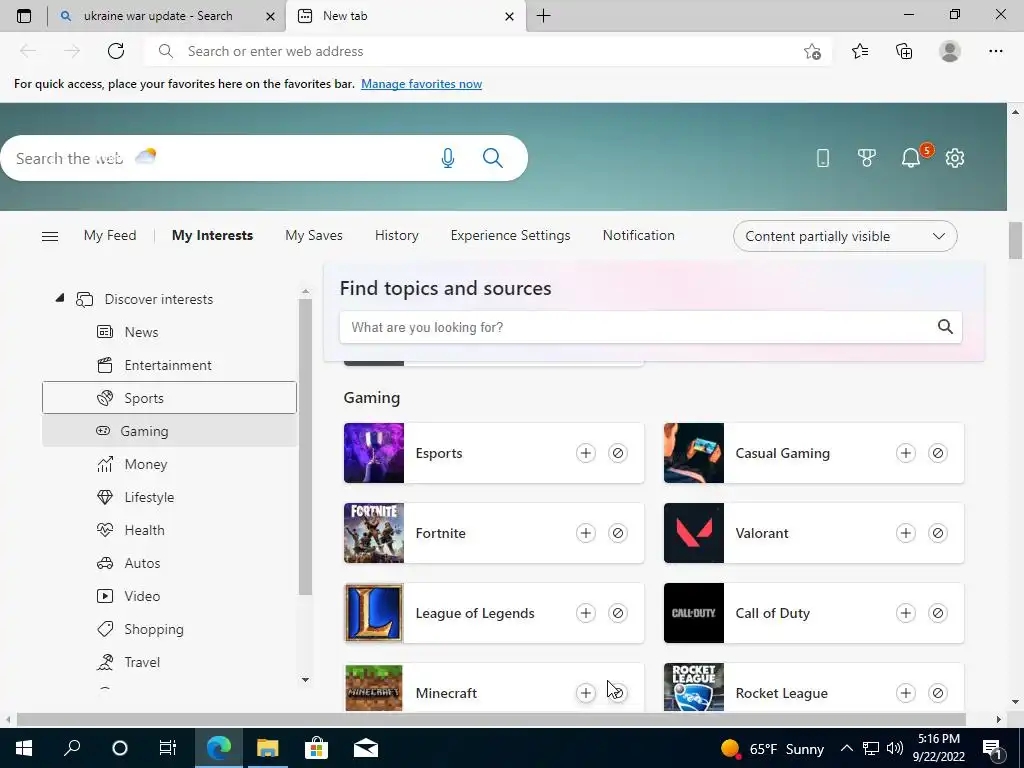1024x768 pixels.
Task: Select Video in interests sidebar
Action: pos(169,596)
